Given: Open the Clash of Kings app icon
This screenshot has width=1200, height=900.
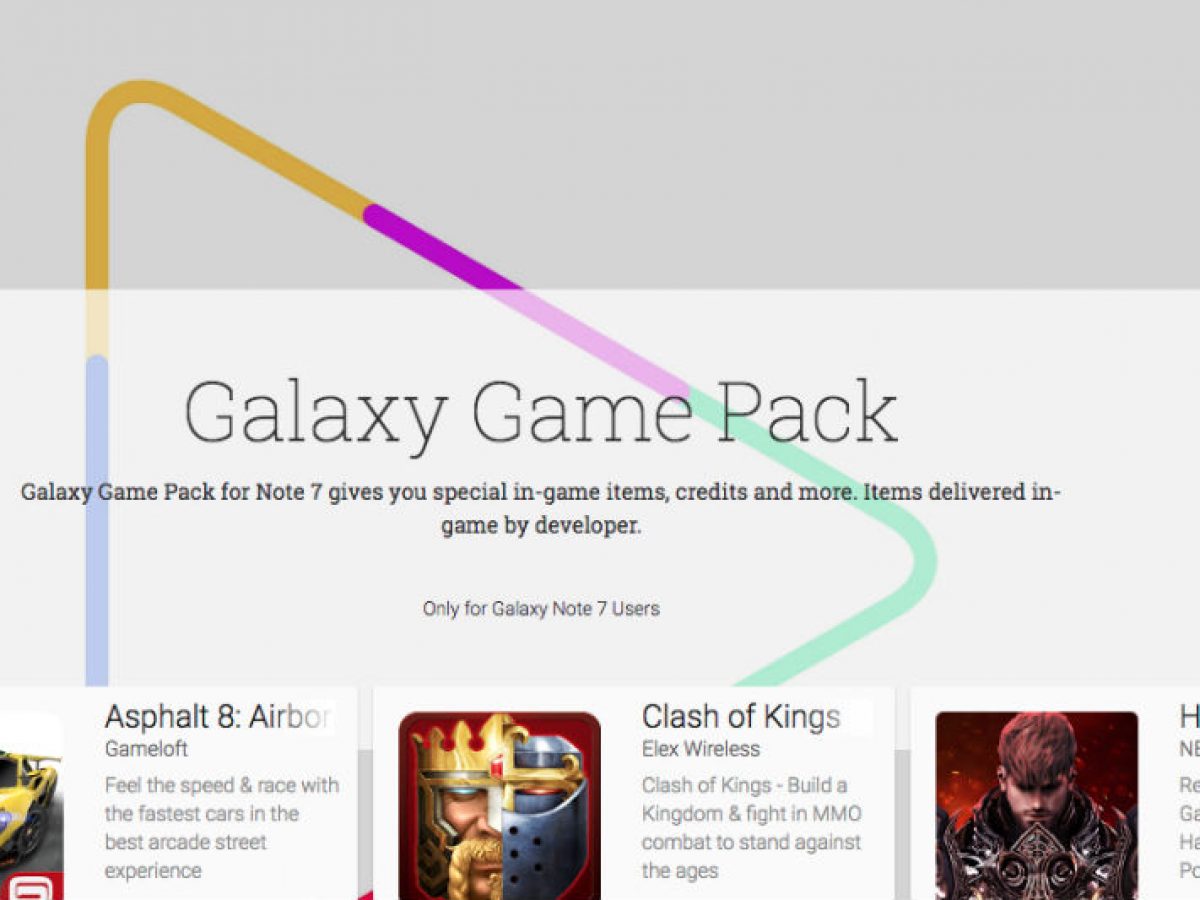Looking at the screenshot, I should (500, 806).
